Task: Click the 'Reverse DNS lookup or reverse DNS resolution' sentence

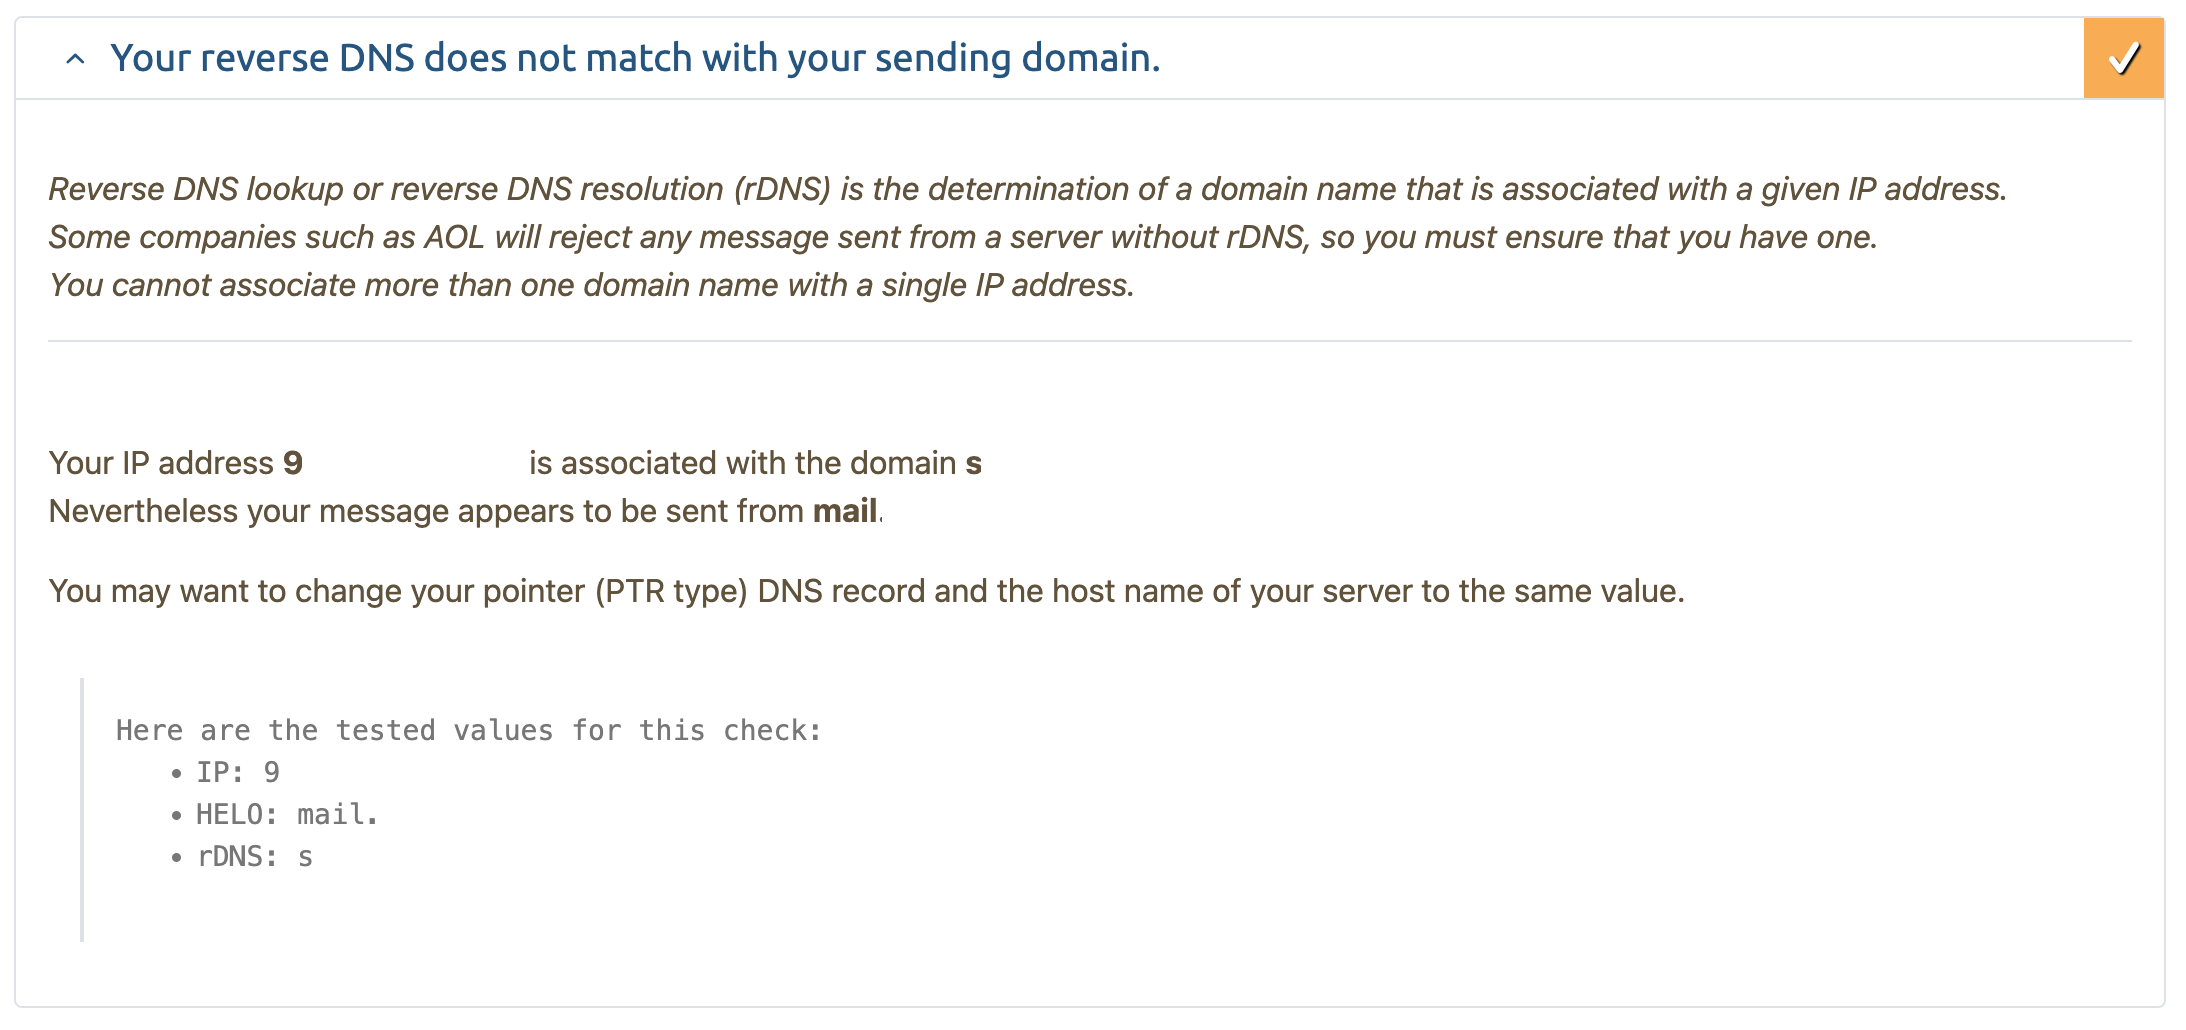Action: [x=1027, y=189]
